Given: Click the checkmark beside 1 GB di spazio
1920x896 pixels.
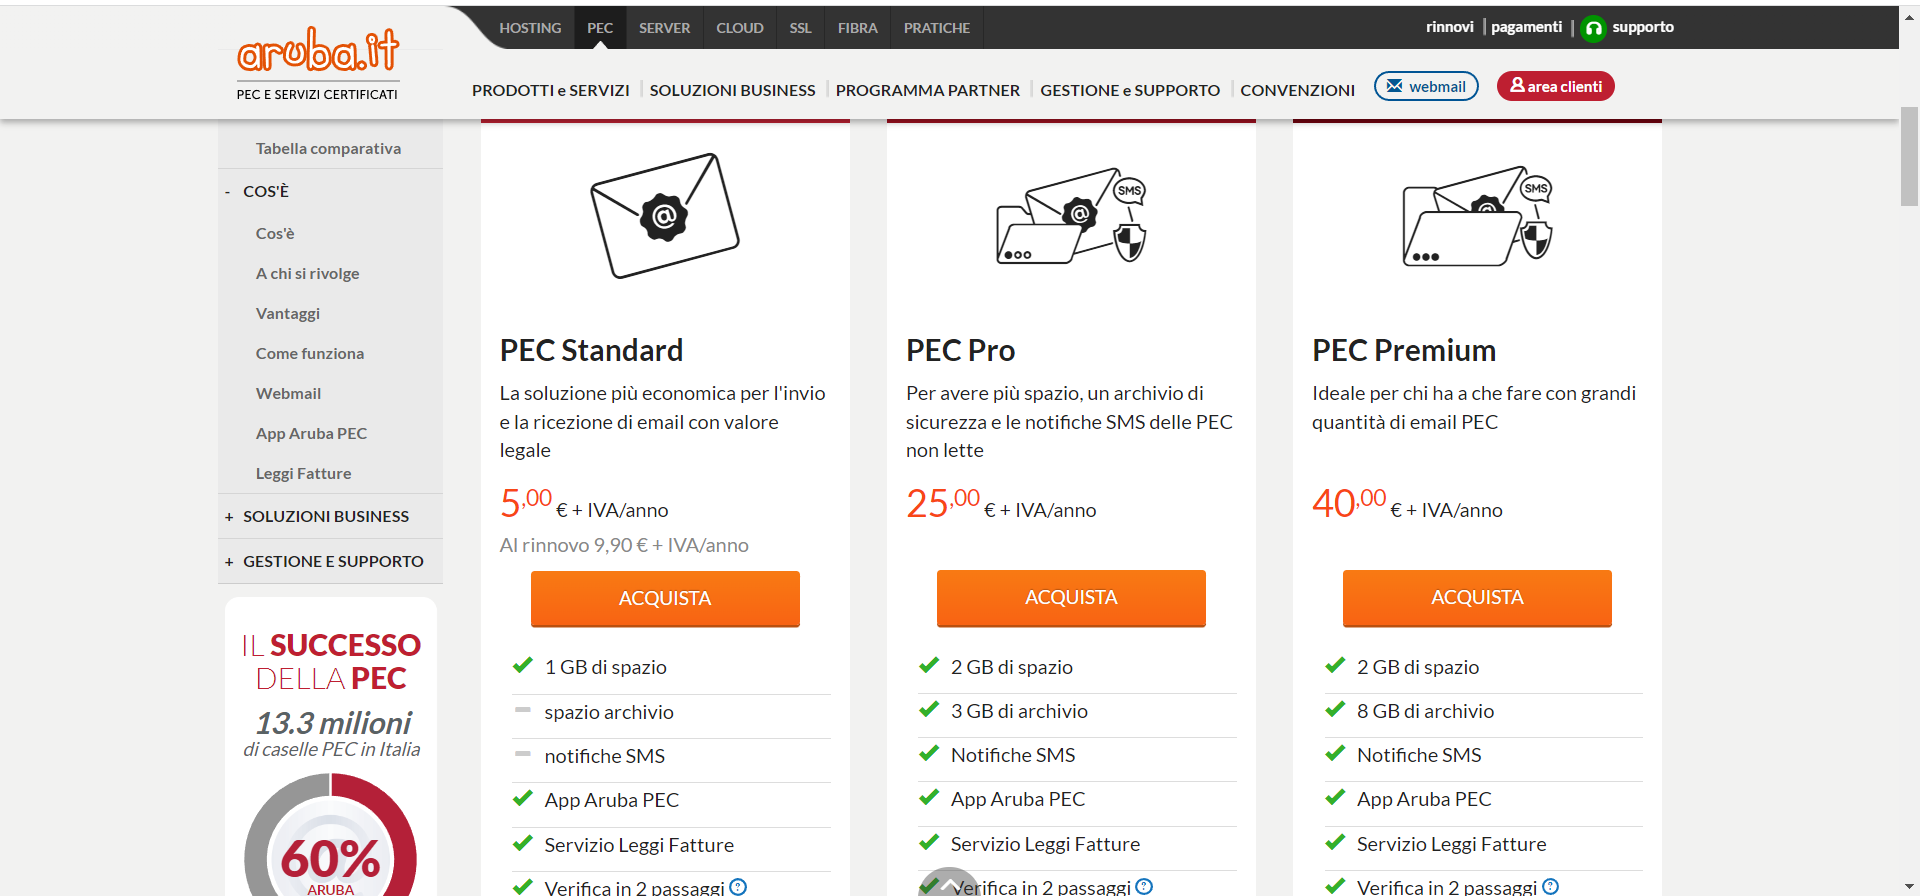Looking at the screenshot, I should tap(522, 664).
